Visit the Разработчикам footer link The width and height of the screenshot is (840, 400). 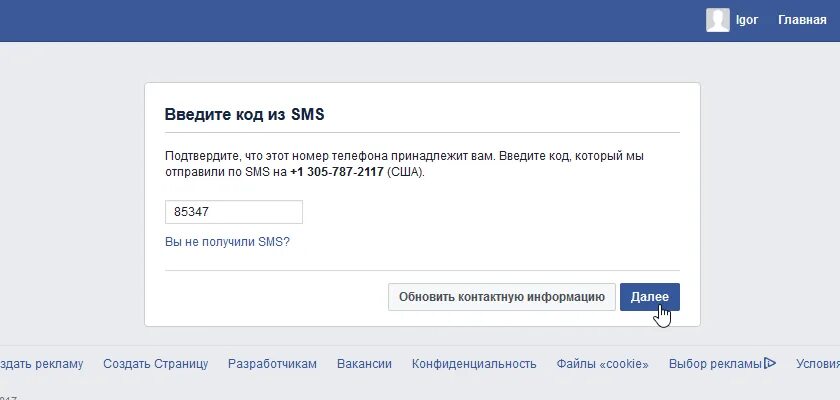(272, 364)
